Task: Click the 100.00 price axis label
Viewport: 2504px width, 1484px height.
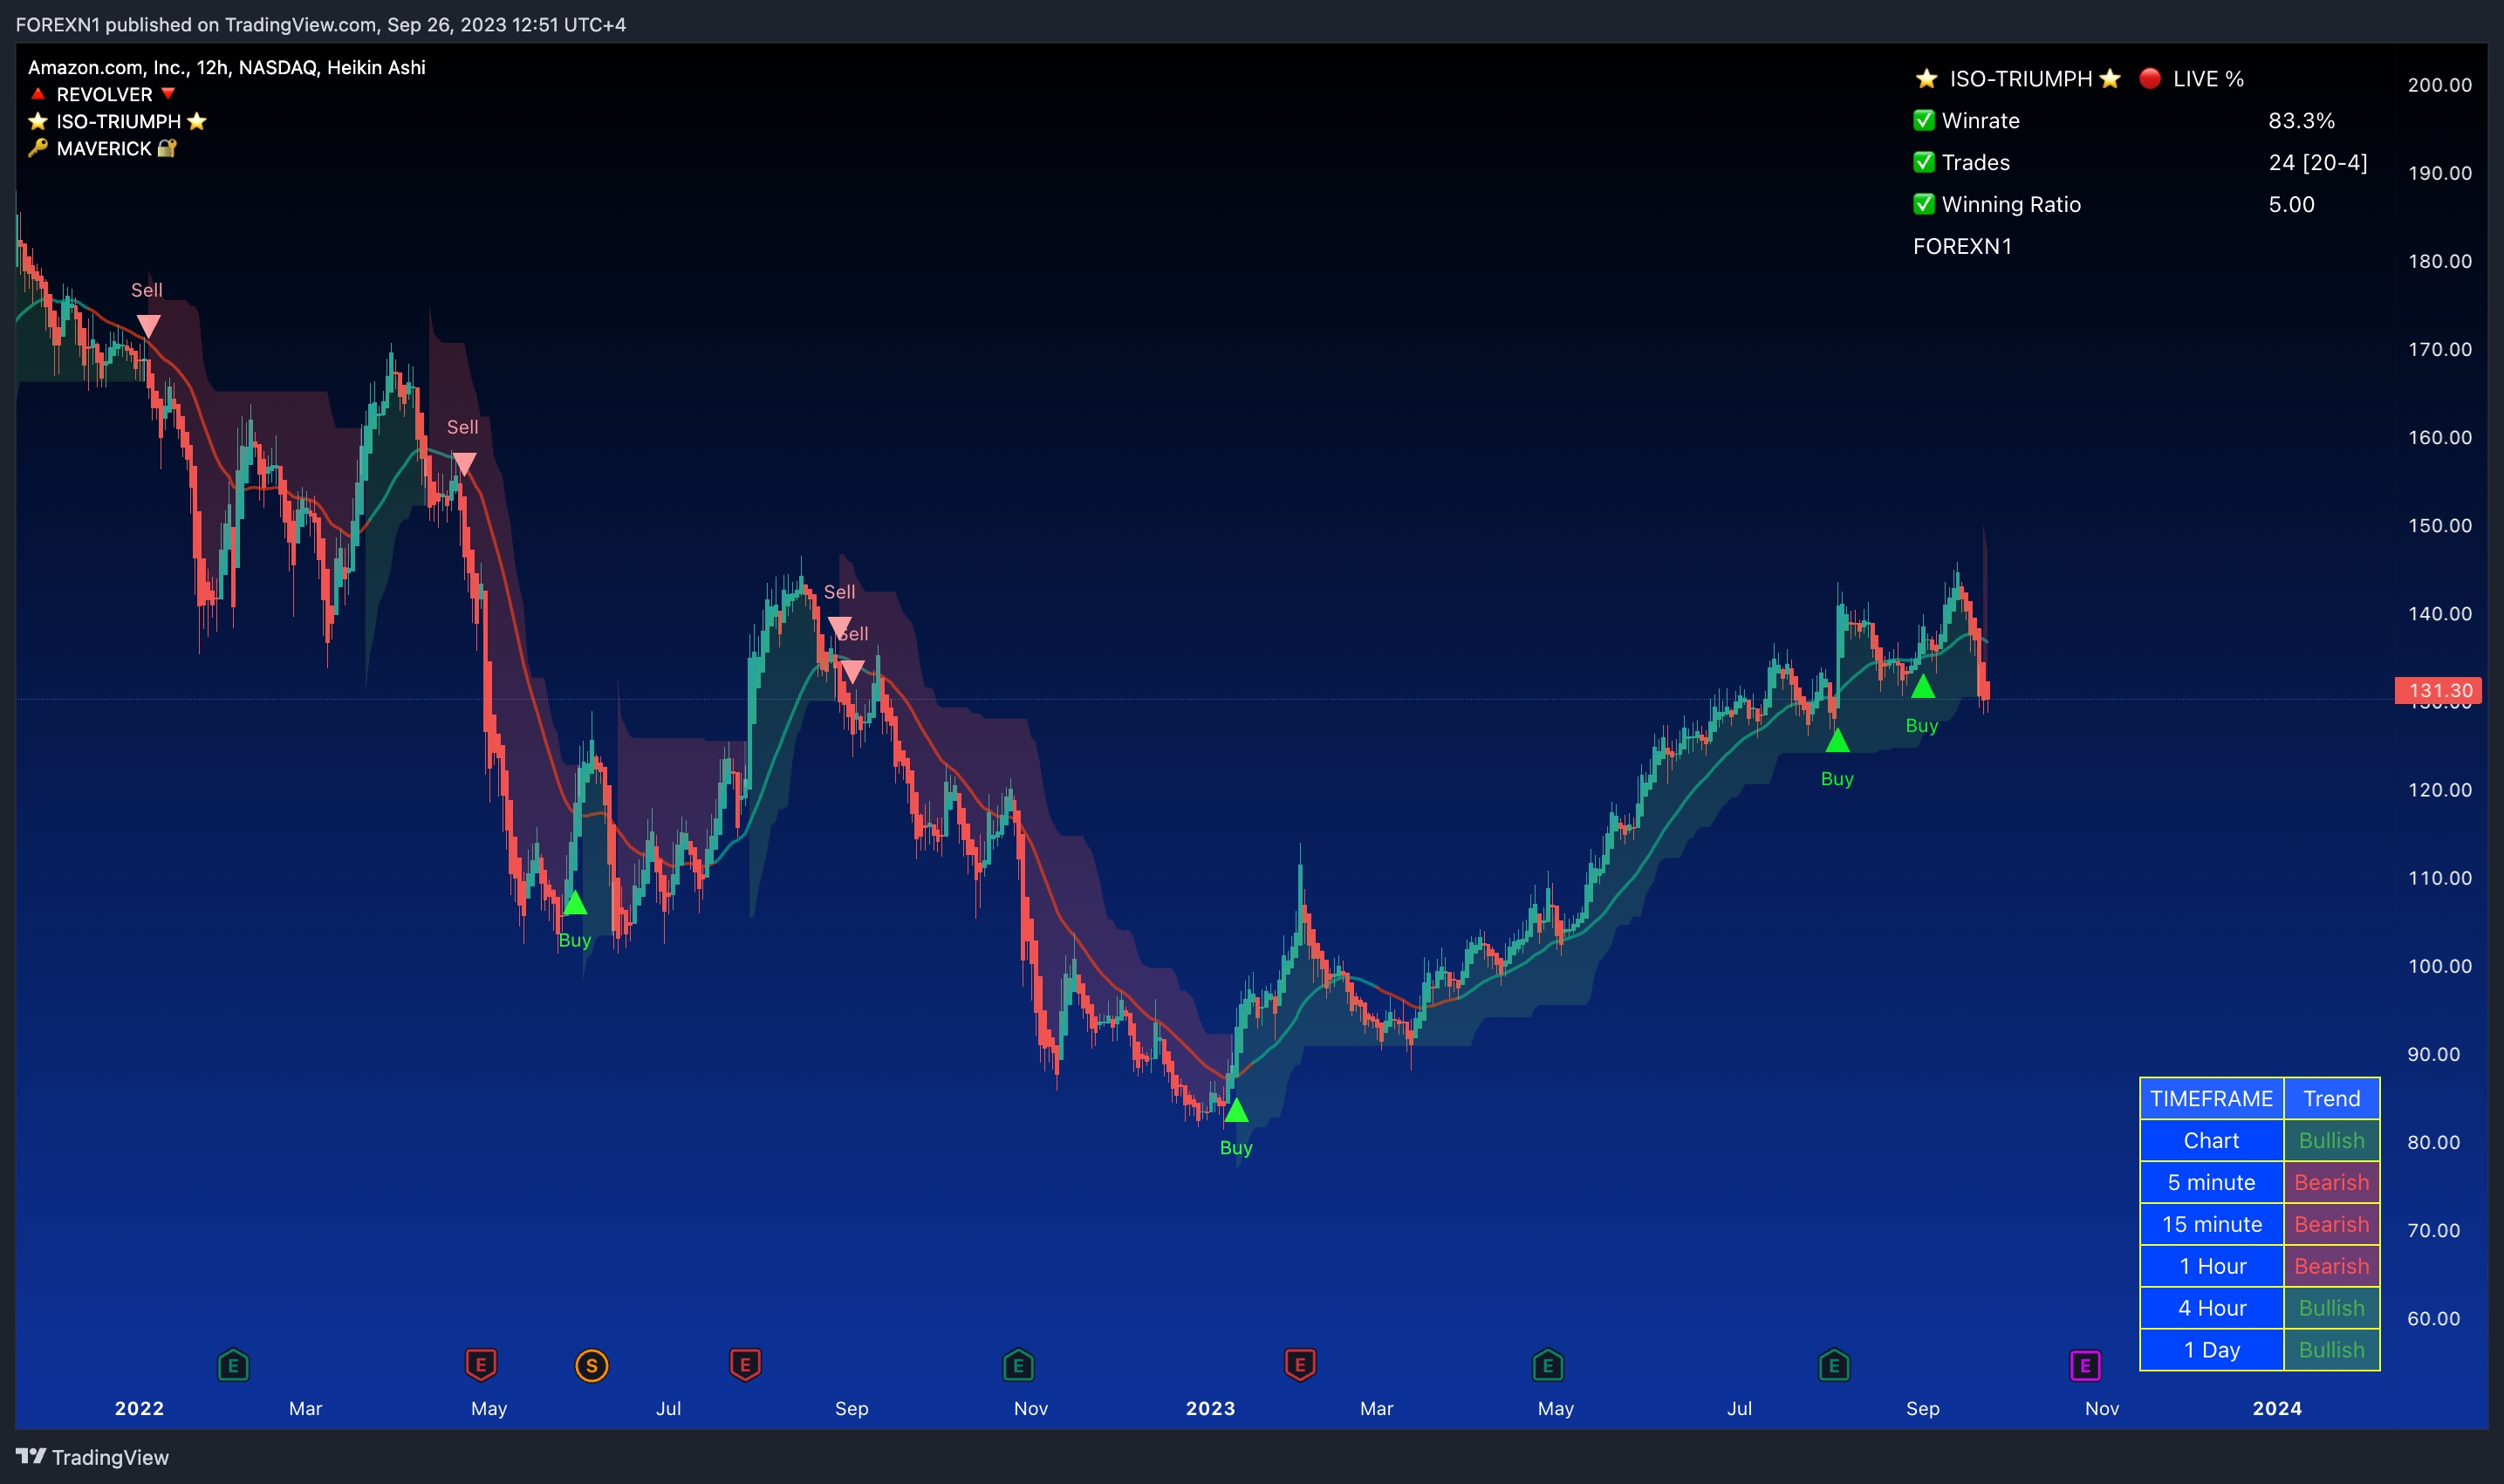Action: (x=2439, y=966)
